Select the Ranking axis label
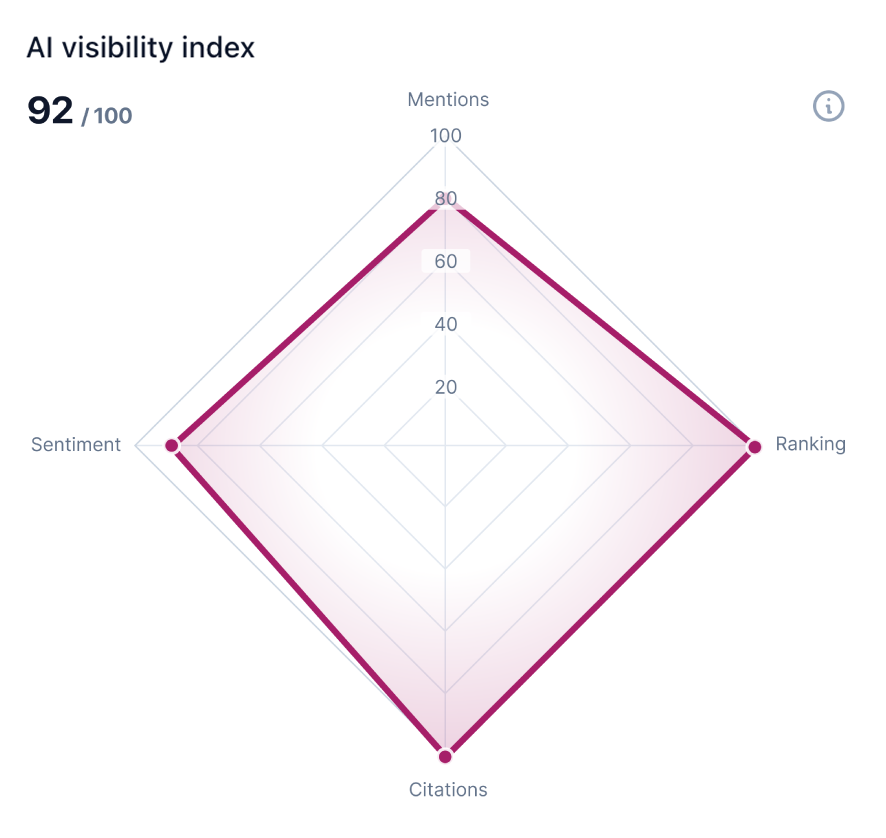Viewport: 886px width, 838px height. point(810,444)
